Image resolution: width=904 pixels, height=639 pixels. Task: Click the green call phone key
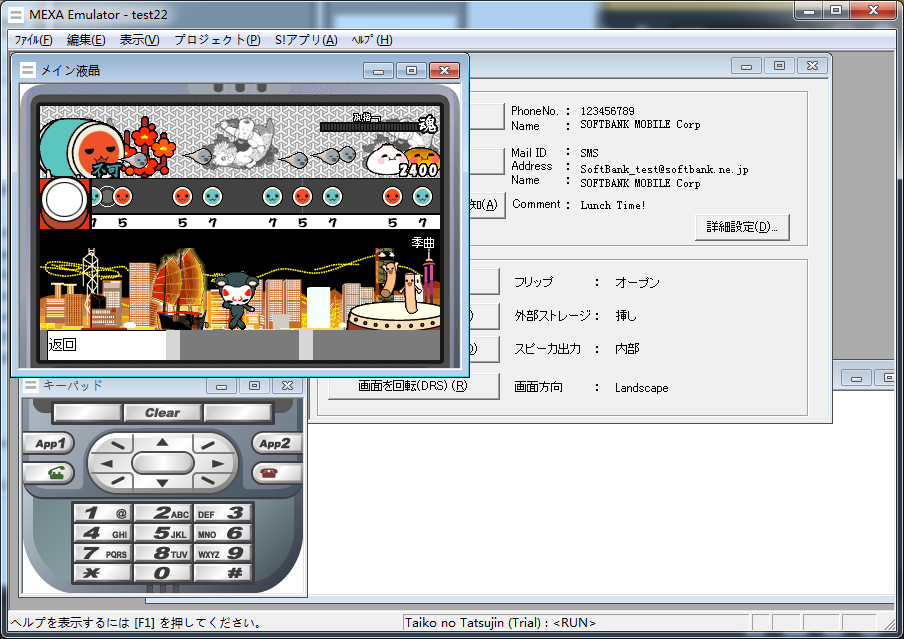tap(50, 473)
